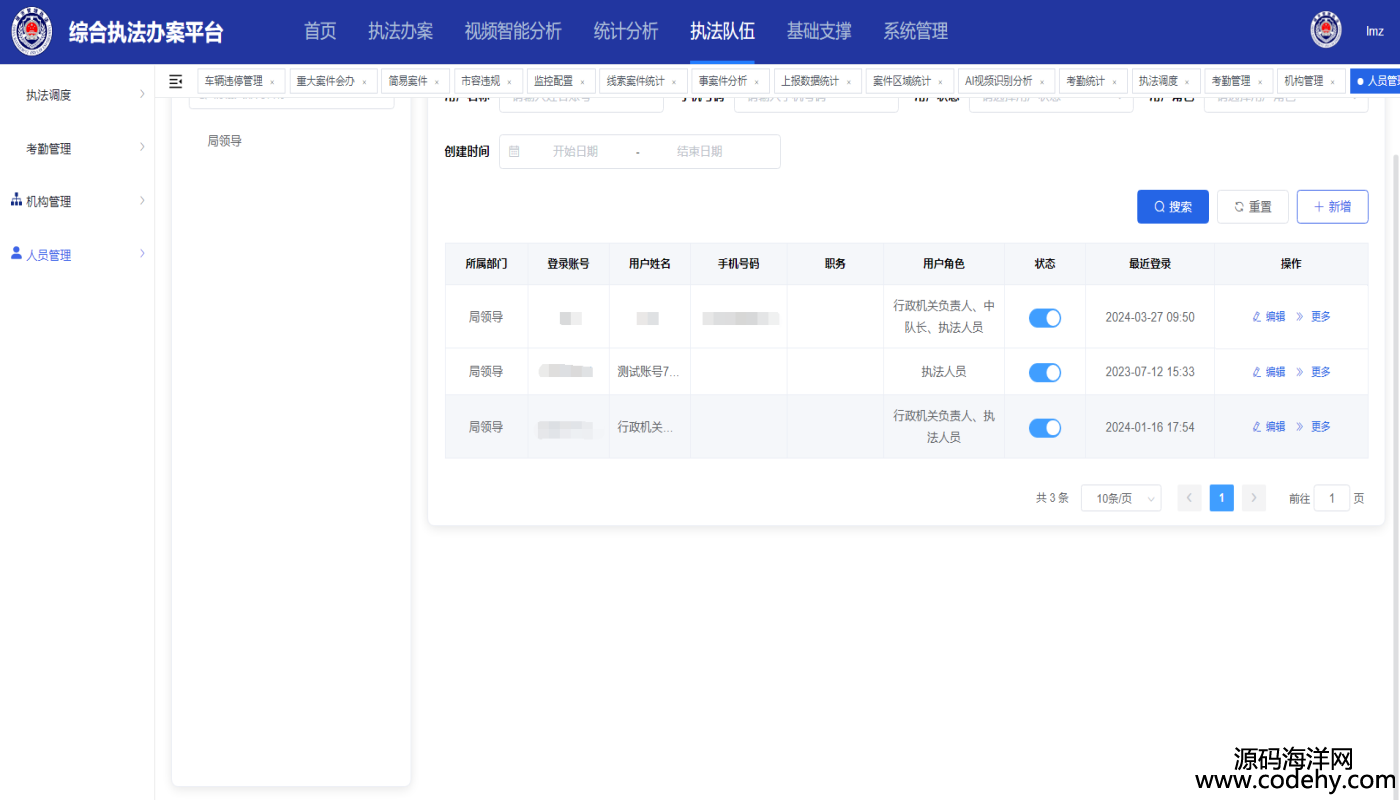
Task: Close the 机构管理 tab
Action: [x=1332, y=82]
